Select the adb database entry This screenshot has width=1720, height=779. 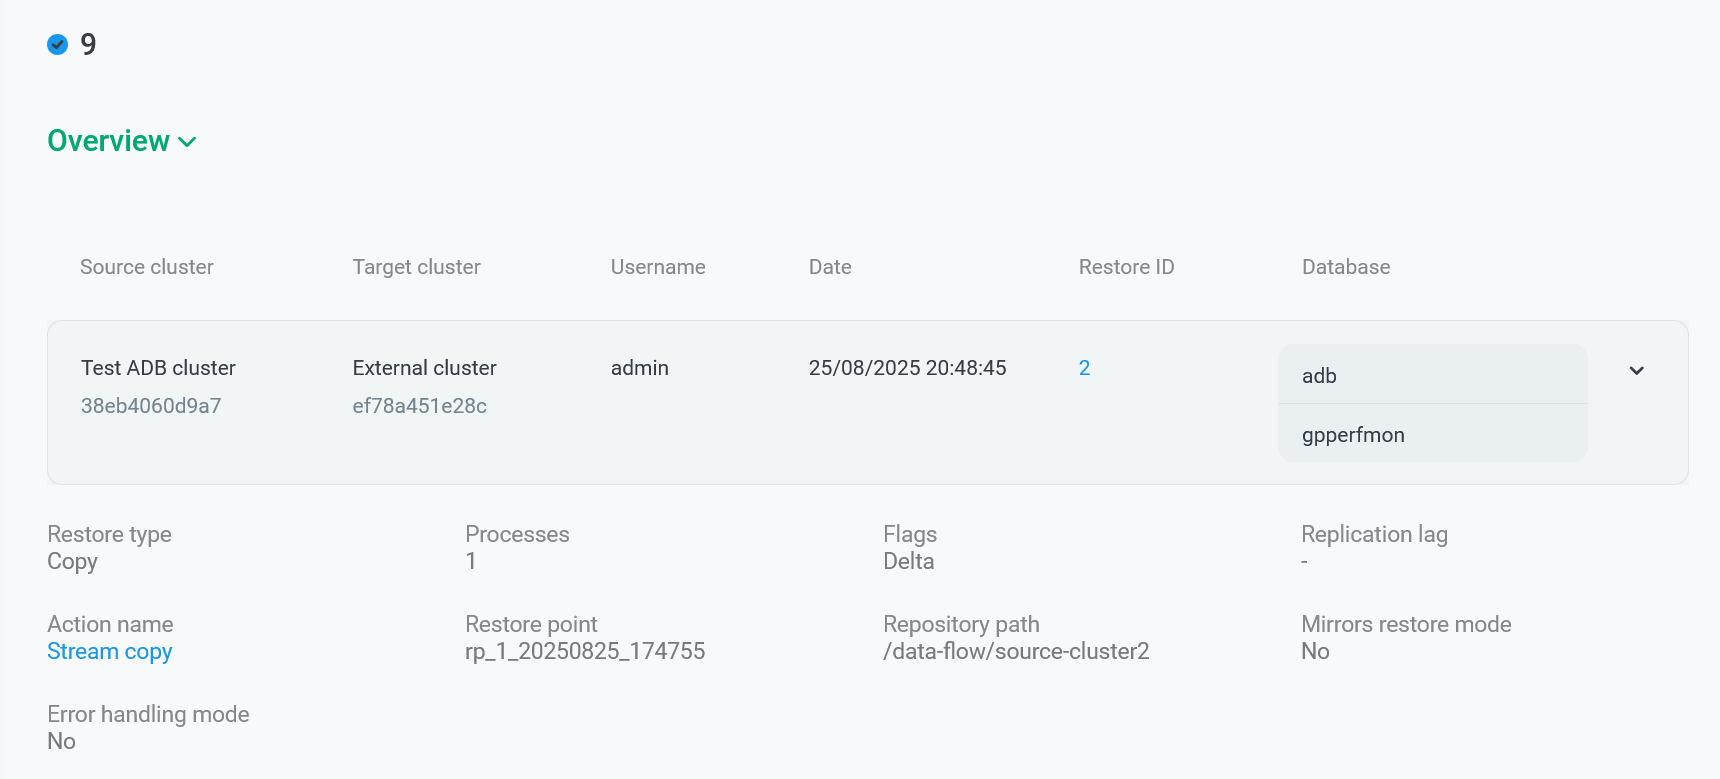pyautogui.click(x=1432, y=376)
